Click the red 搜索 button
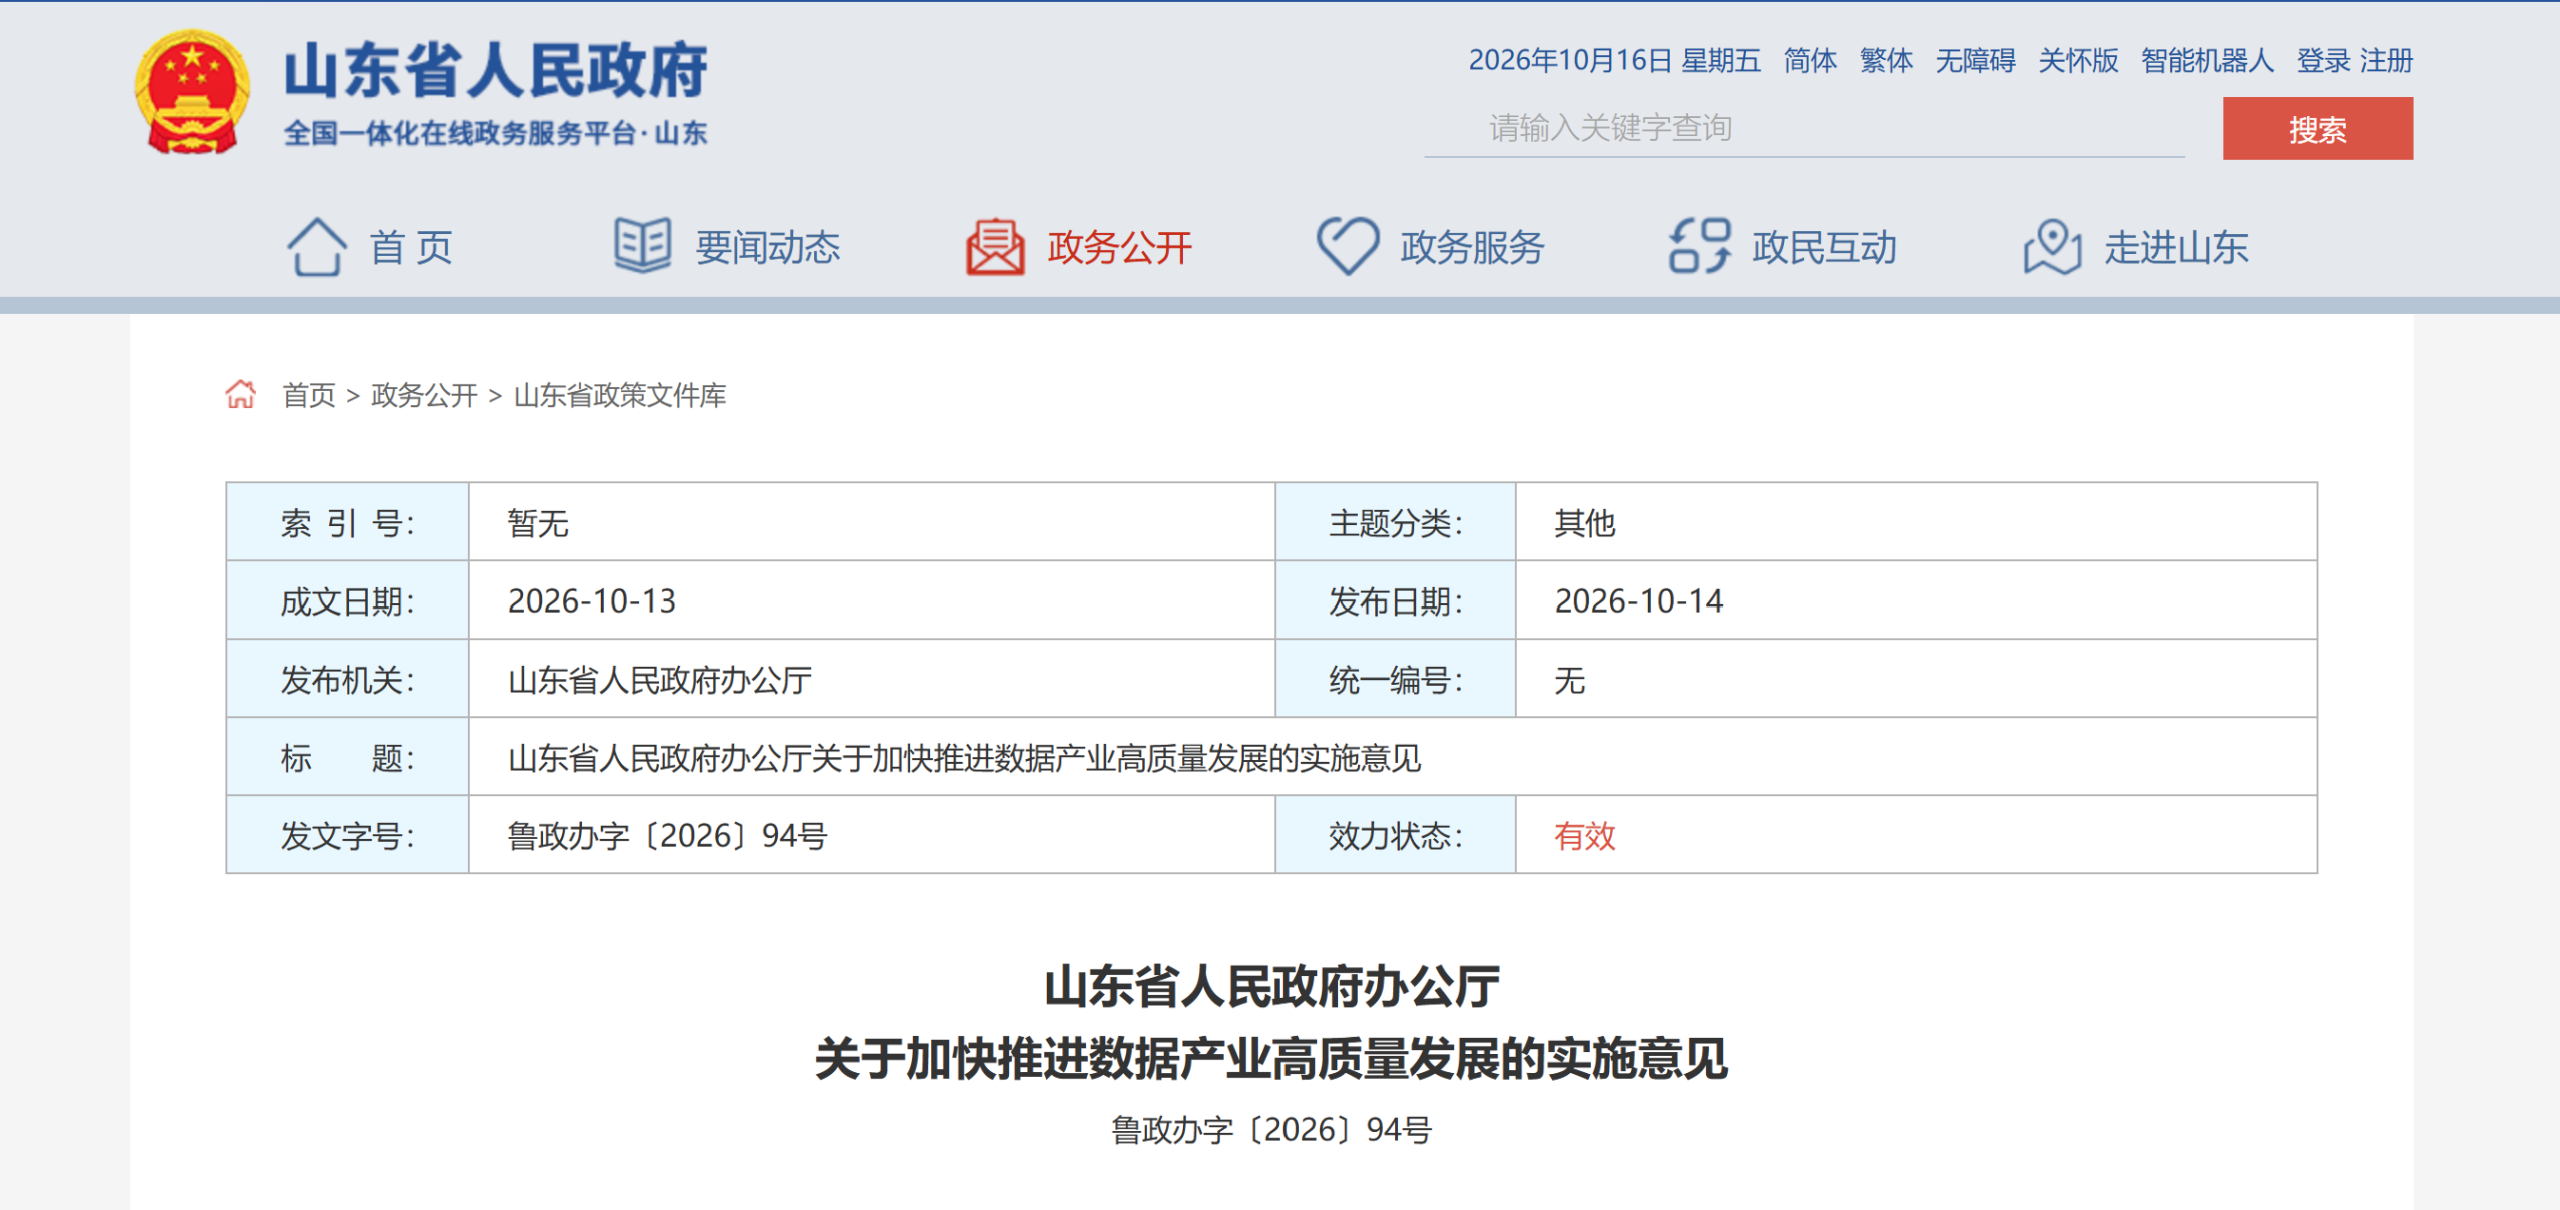Viewport: 2560px width, 1210px height. pos(2317,128)
